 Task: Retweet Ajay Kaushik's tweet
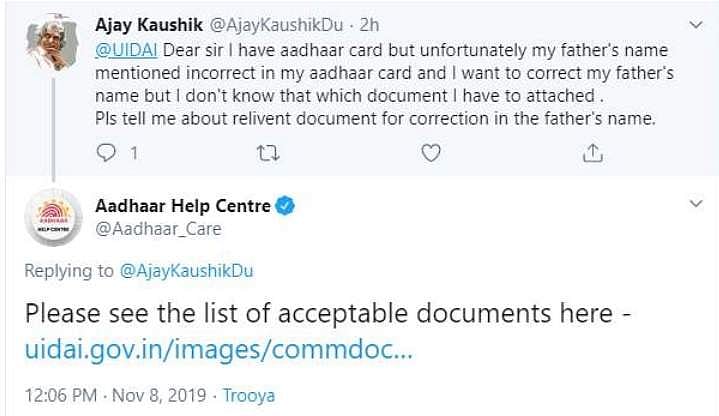[x=268, y=153]
